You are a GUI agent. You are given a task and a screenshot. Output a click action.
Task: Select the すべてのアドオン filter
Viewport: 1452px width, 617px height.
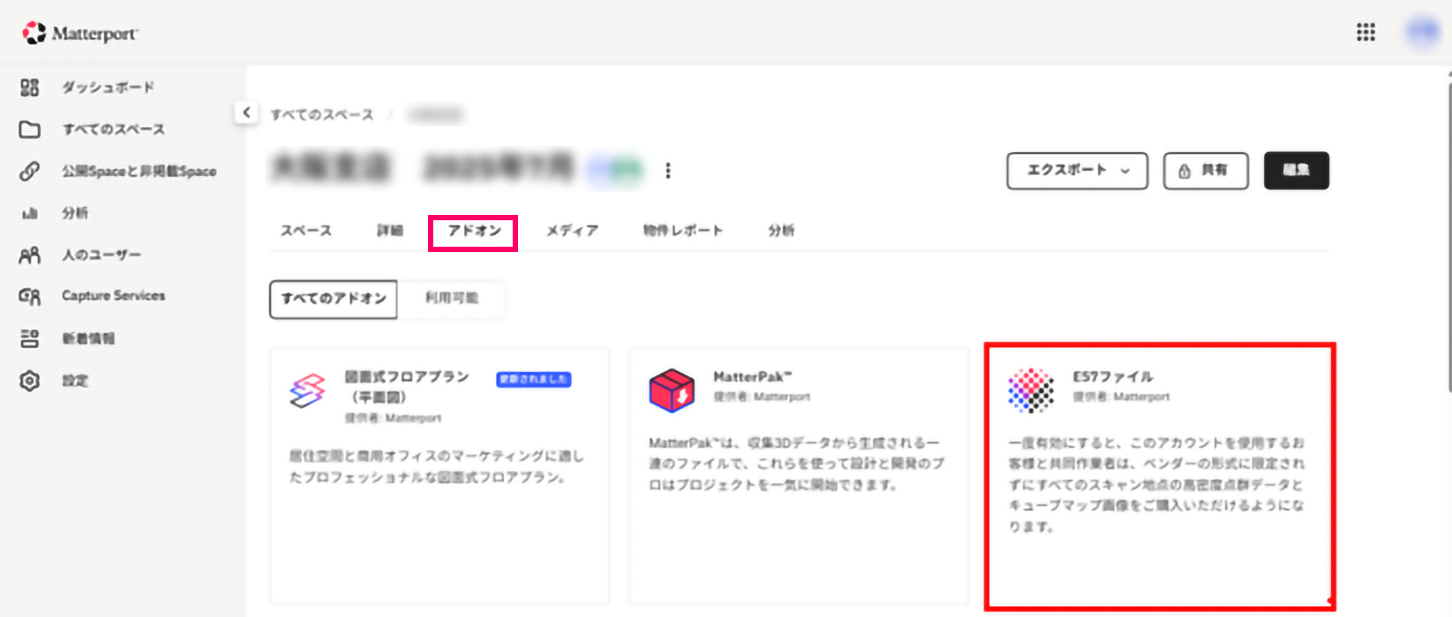(x=334, y=299)
